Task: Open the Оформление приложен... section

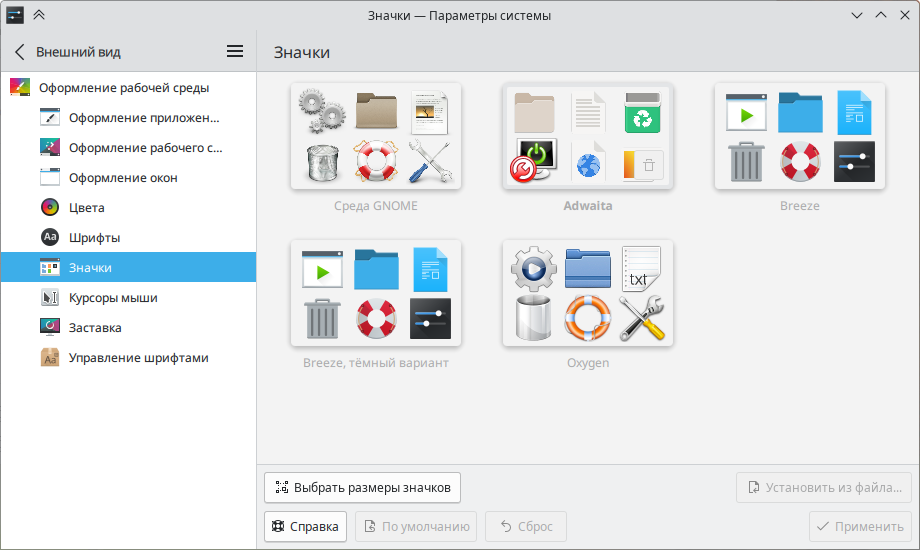Action: pyautogui.click(x=128, y=117)
